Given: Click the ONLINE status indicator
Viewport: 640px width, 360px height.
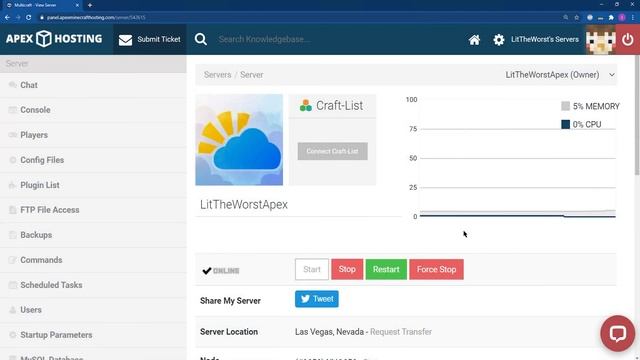Looking at the screenshot, I should 221,271.
